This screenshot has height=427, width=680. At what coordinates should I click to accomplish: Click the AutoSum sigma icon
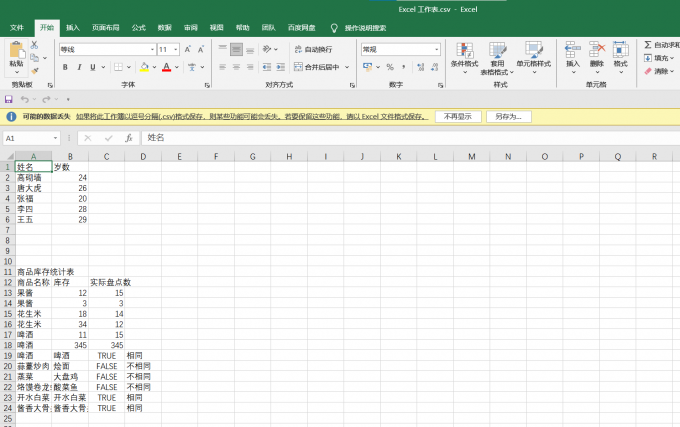(648, 45)
